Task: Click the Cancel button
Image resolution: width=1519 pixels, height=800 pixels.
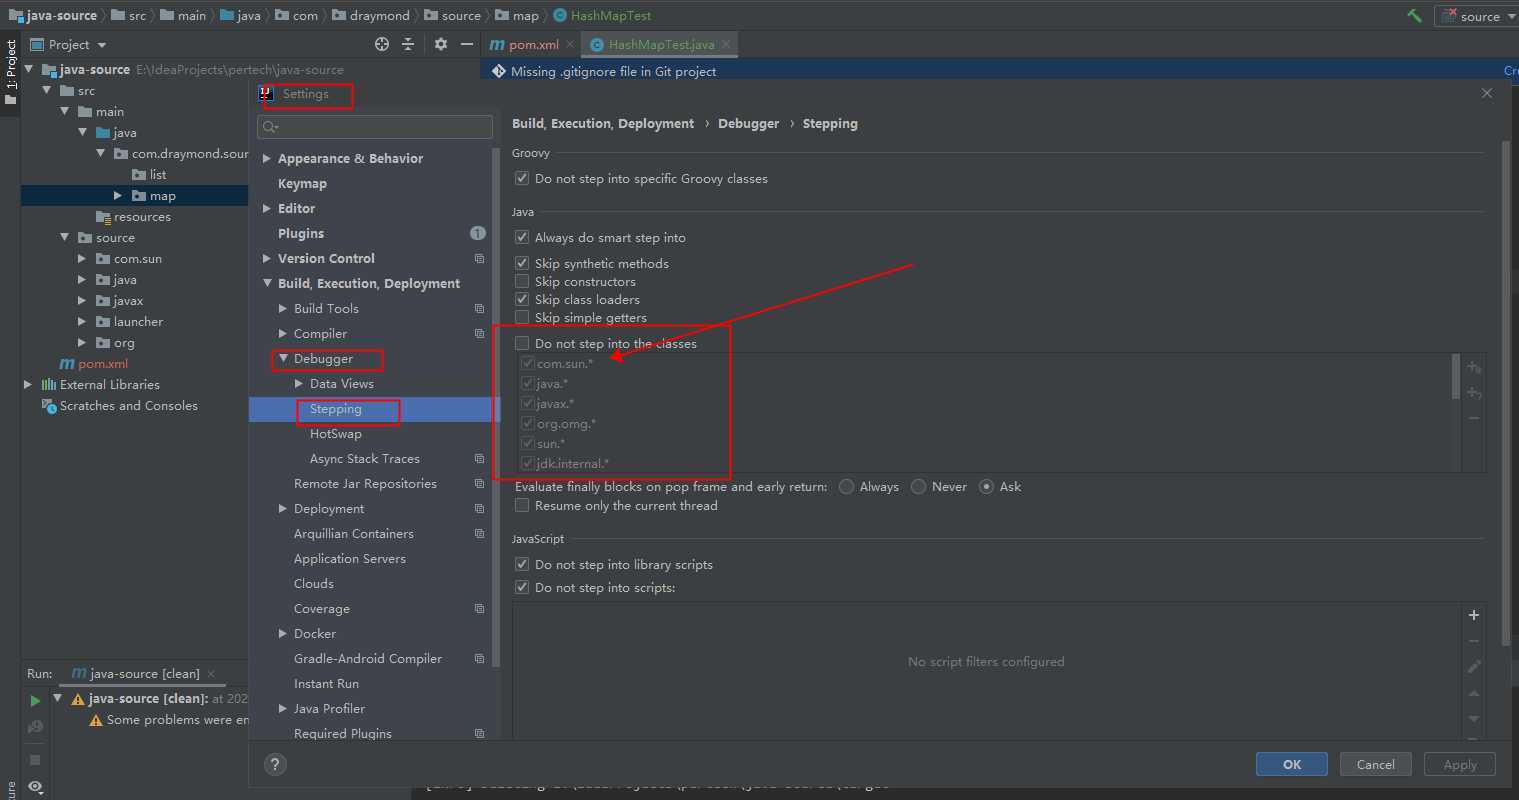Action: (x=1375, y=764)
